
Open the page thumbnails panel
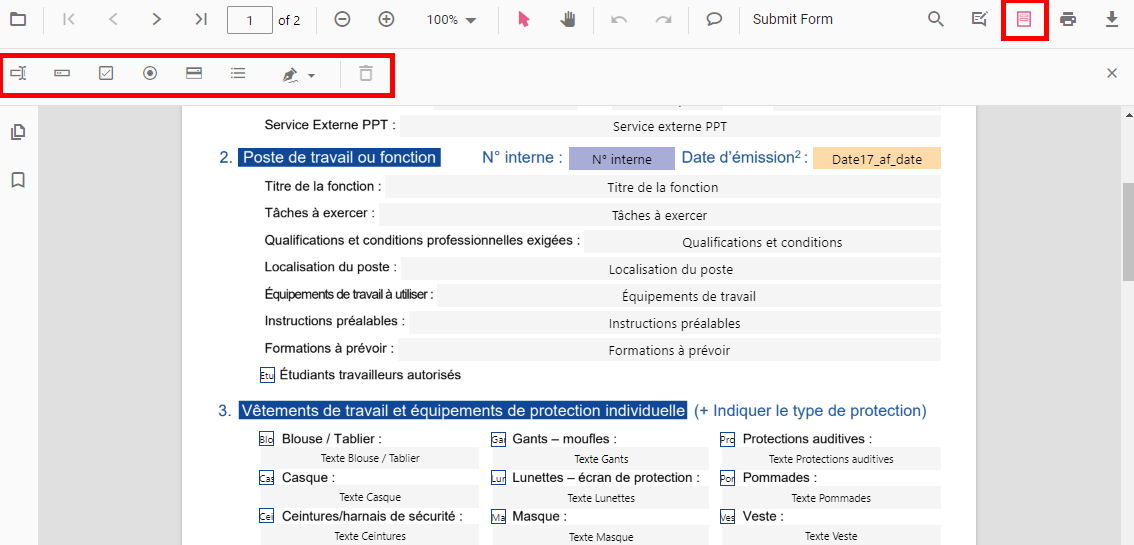(18, 132)
